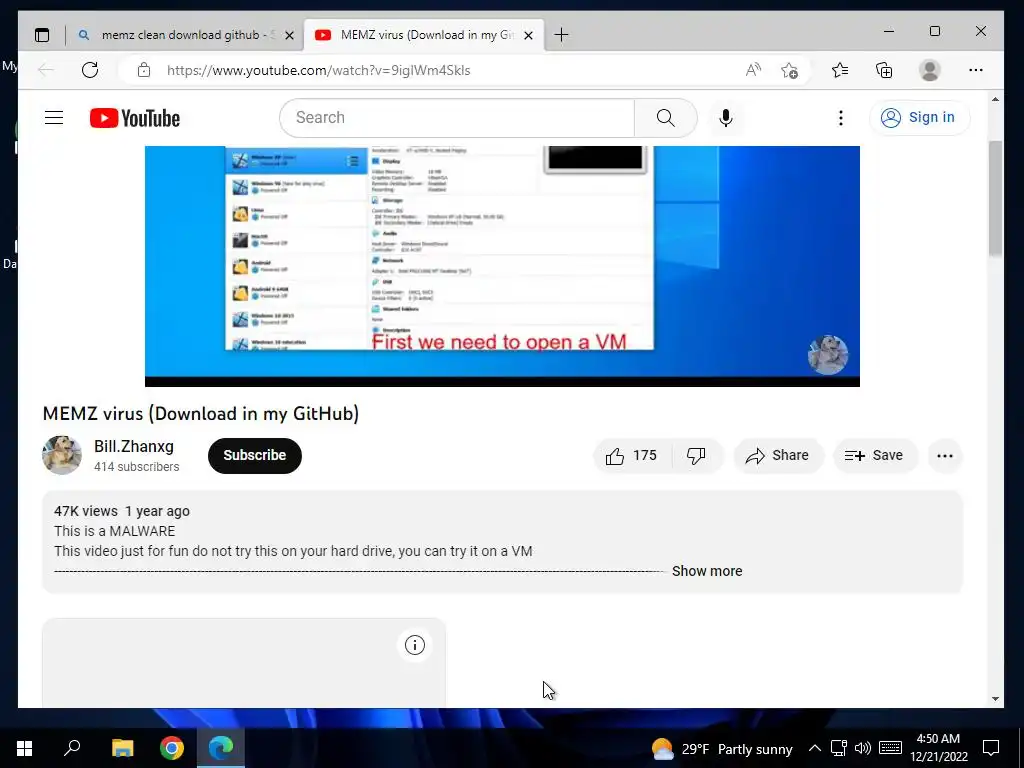Close the MEMZ virus YouTube tab

click(529, 35)
